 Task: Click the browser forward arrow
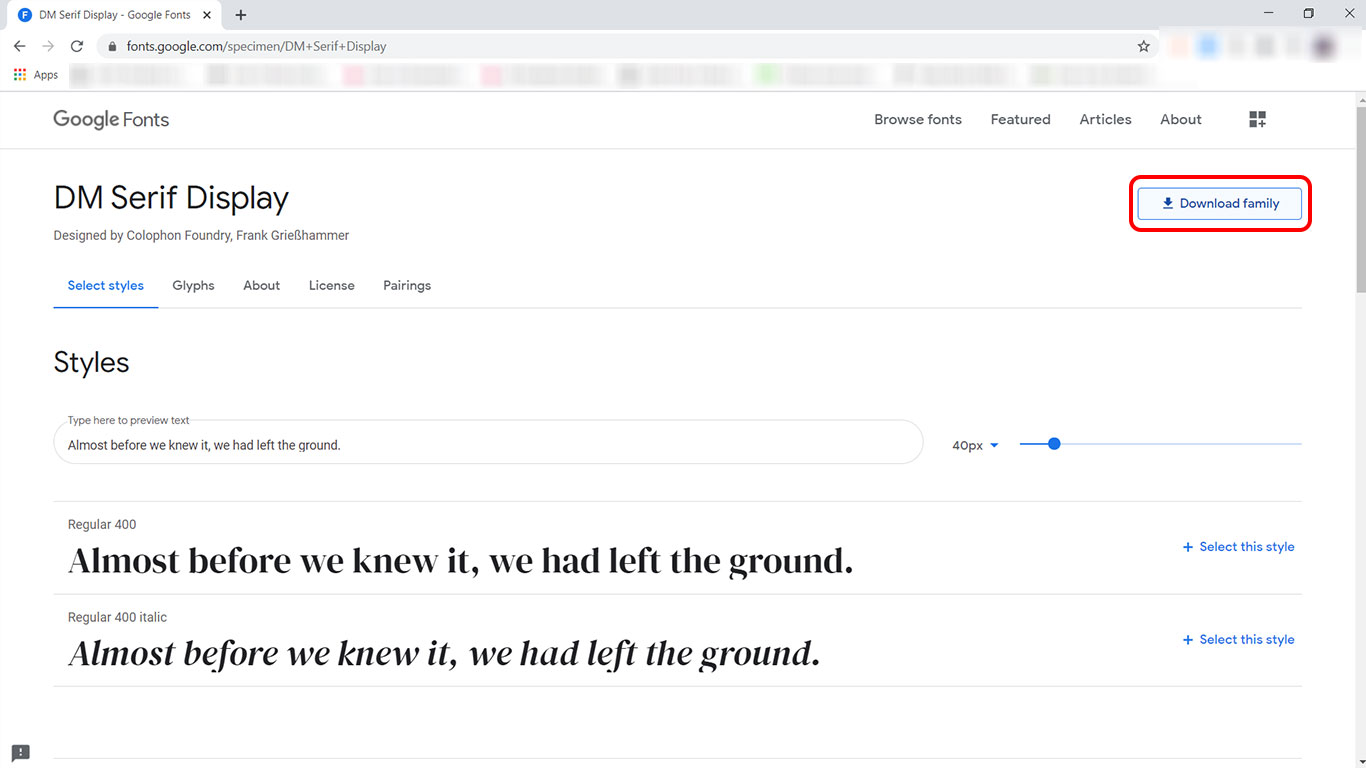(x=48, y=46)
